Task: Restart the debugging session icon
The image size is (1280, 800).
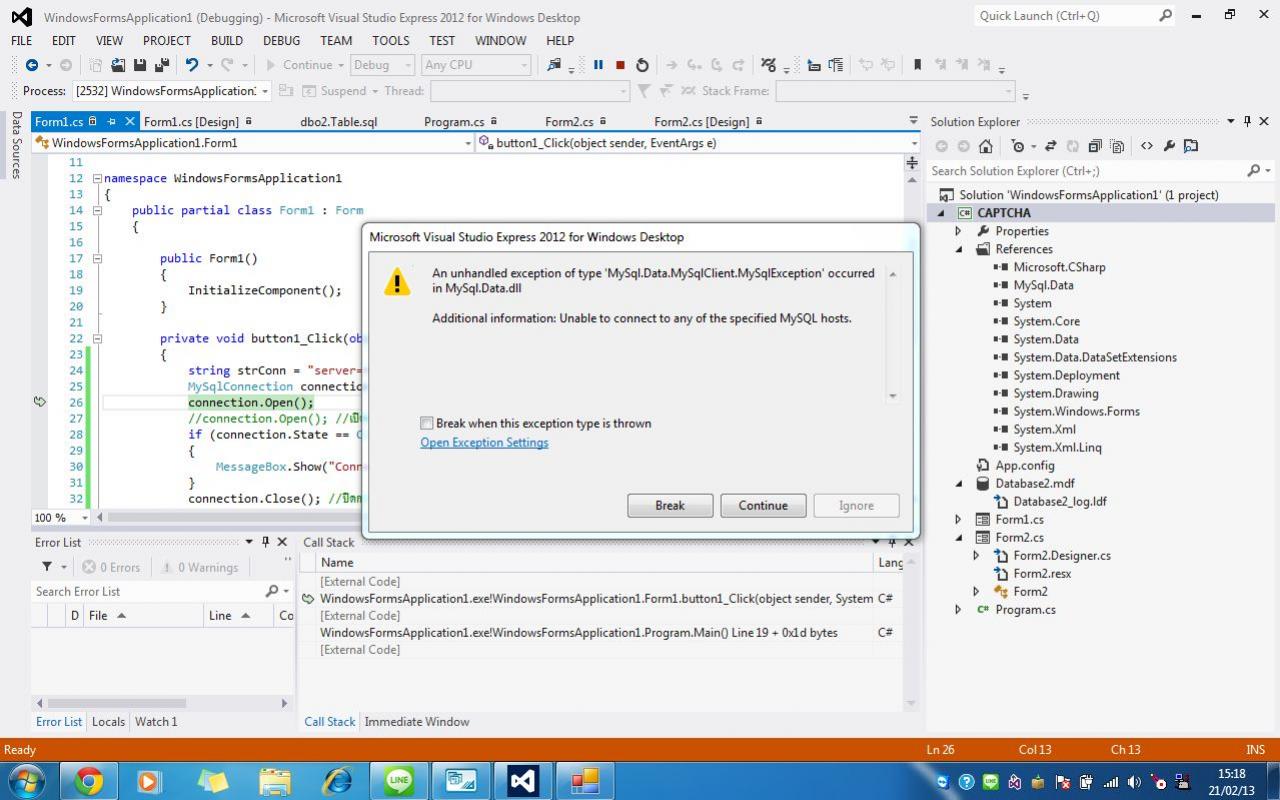Action: click(642, 65)
